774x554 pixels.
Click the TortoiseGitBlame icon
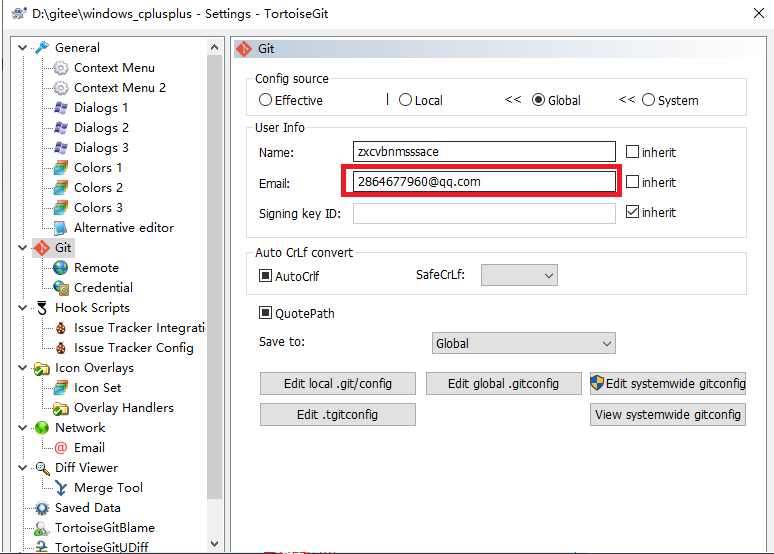(x=42, y=528)
